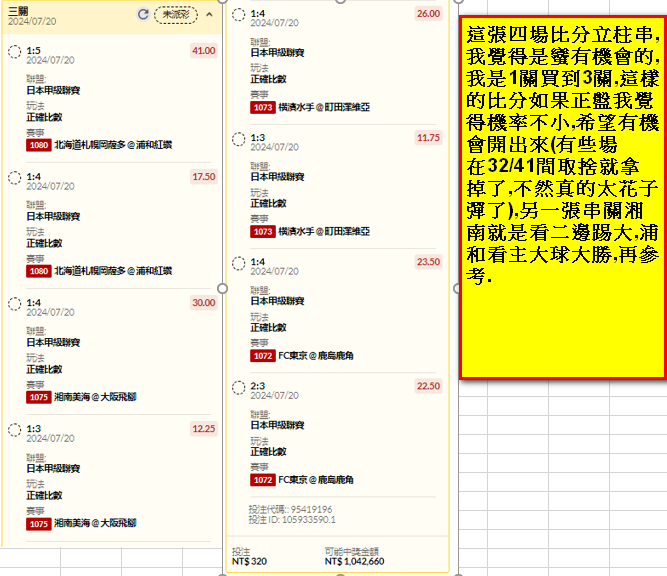This screenshot has width=667, height=576.
Task: Click the 1073 match code in the 26.00 entry
Action: 263,107
